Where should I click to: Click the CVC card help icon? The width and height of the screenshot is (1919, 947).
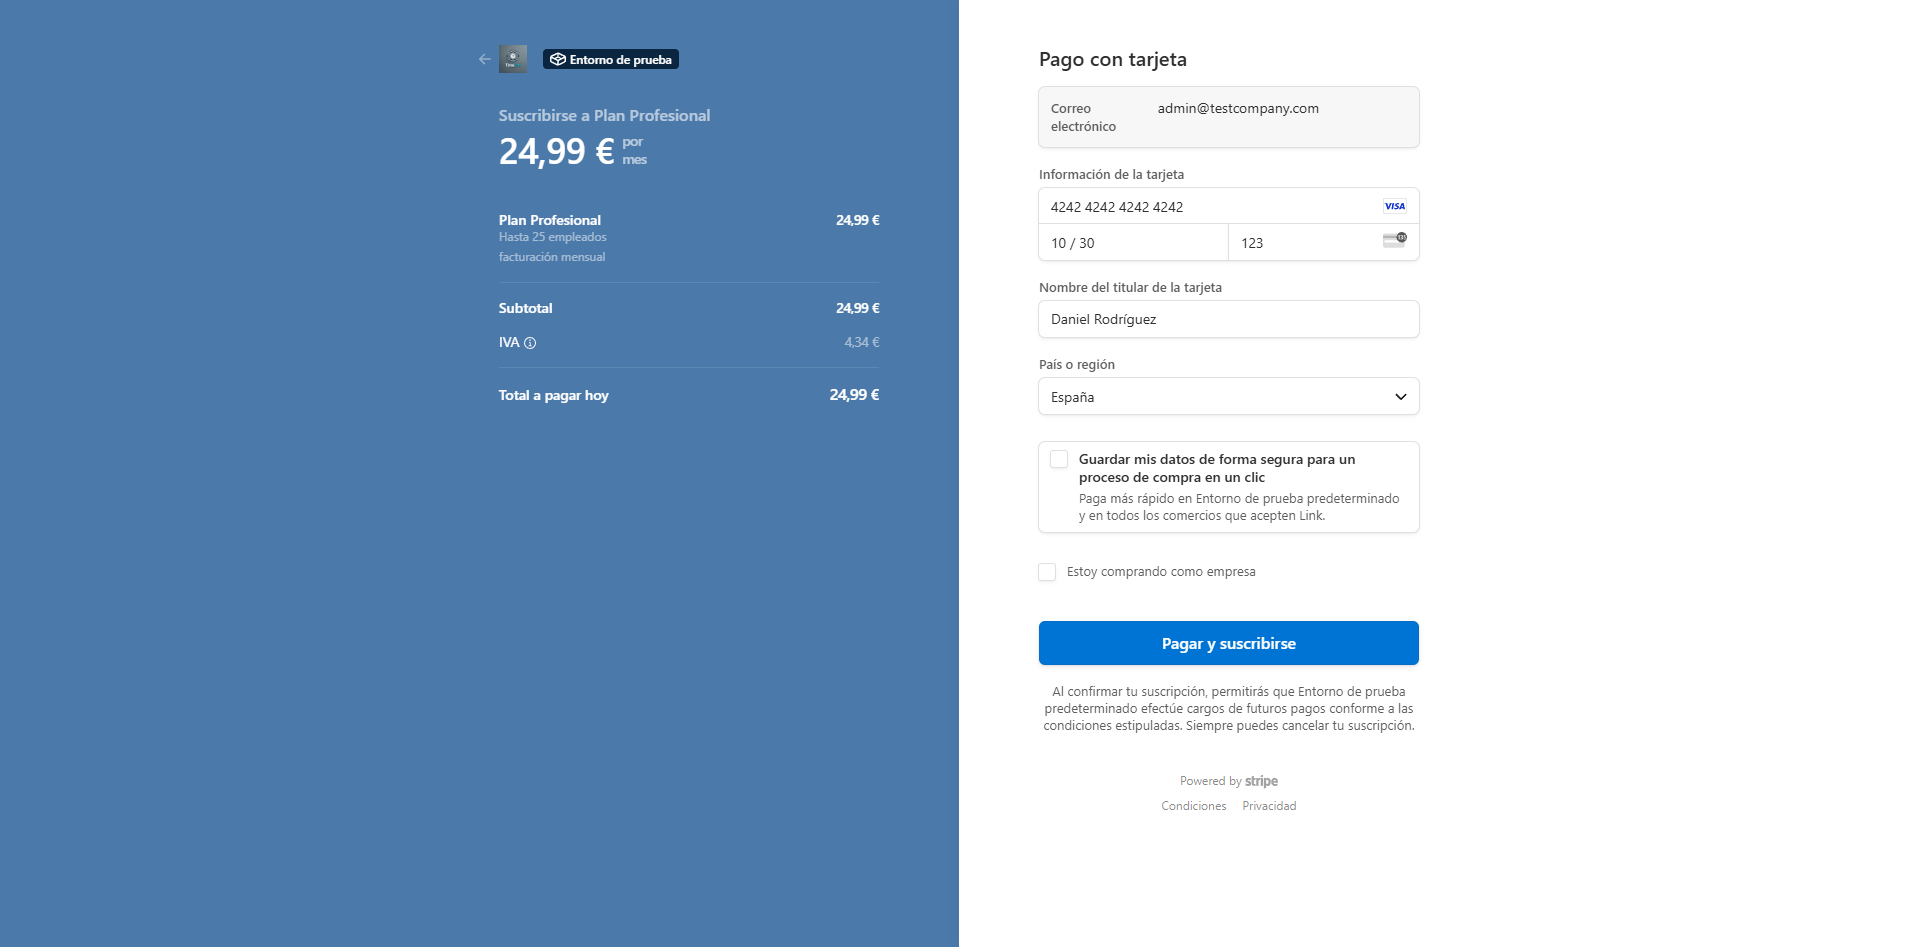click(x=1395, y=240)
